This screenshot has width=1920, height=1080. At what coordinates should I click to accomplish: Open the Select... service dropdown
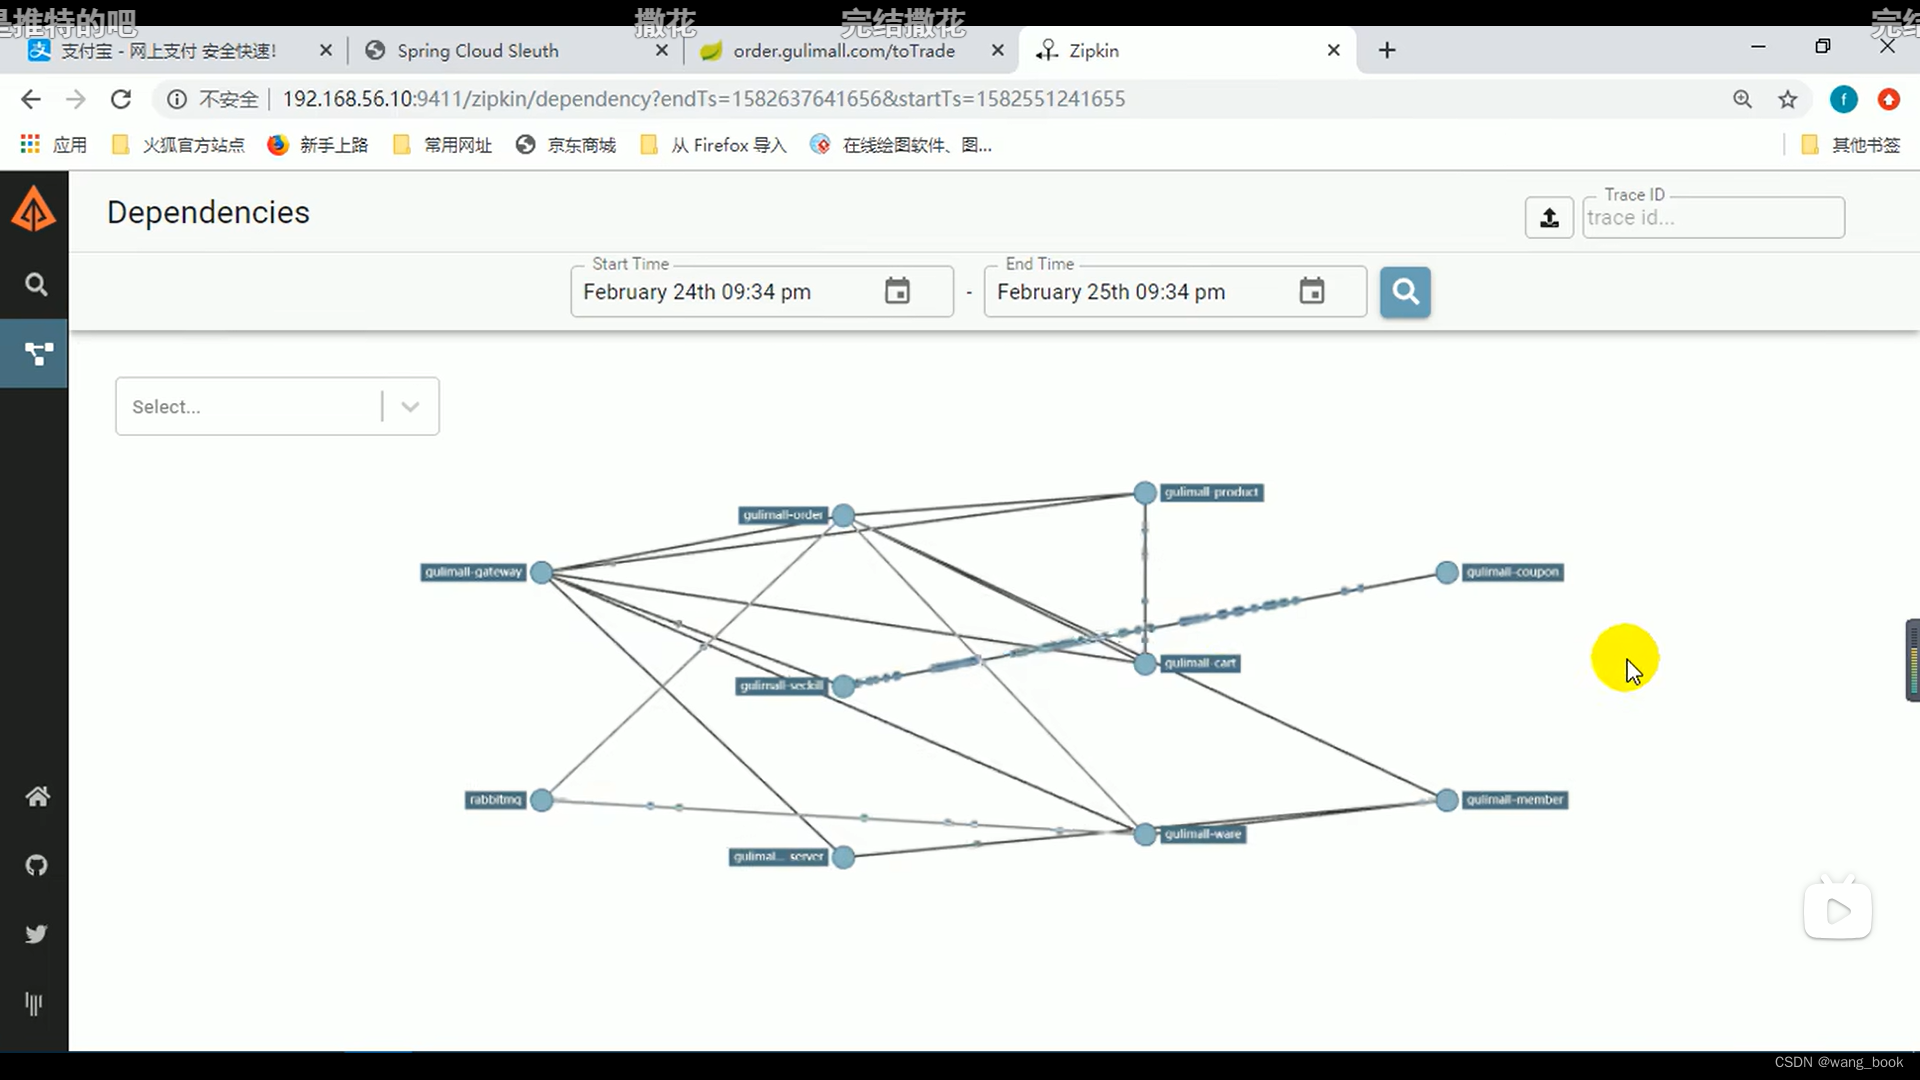click(x=277, y=406)
